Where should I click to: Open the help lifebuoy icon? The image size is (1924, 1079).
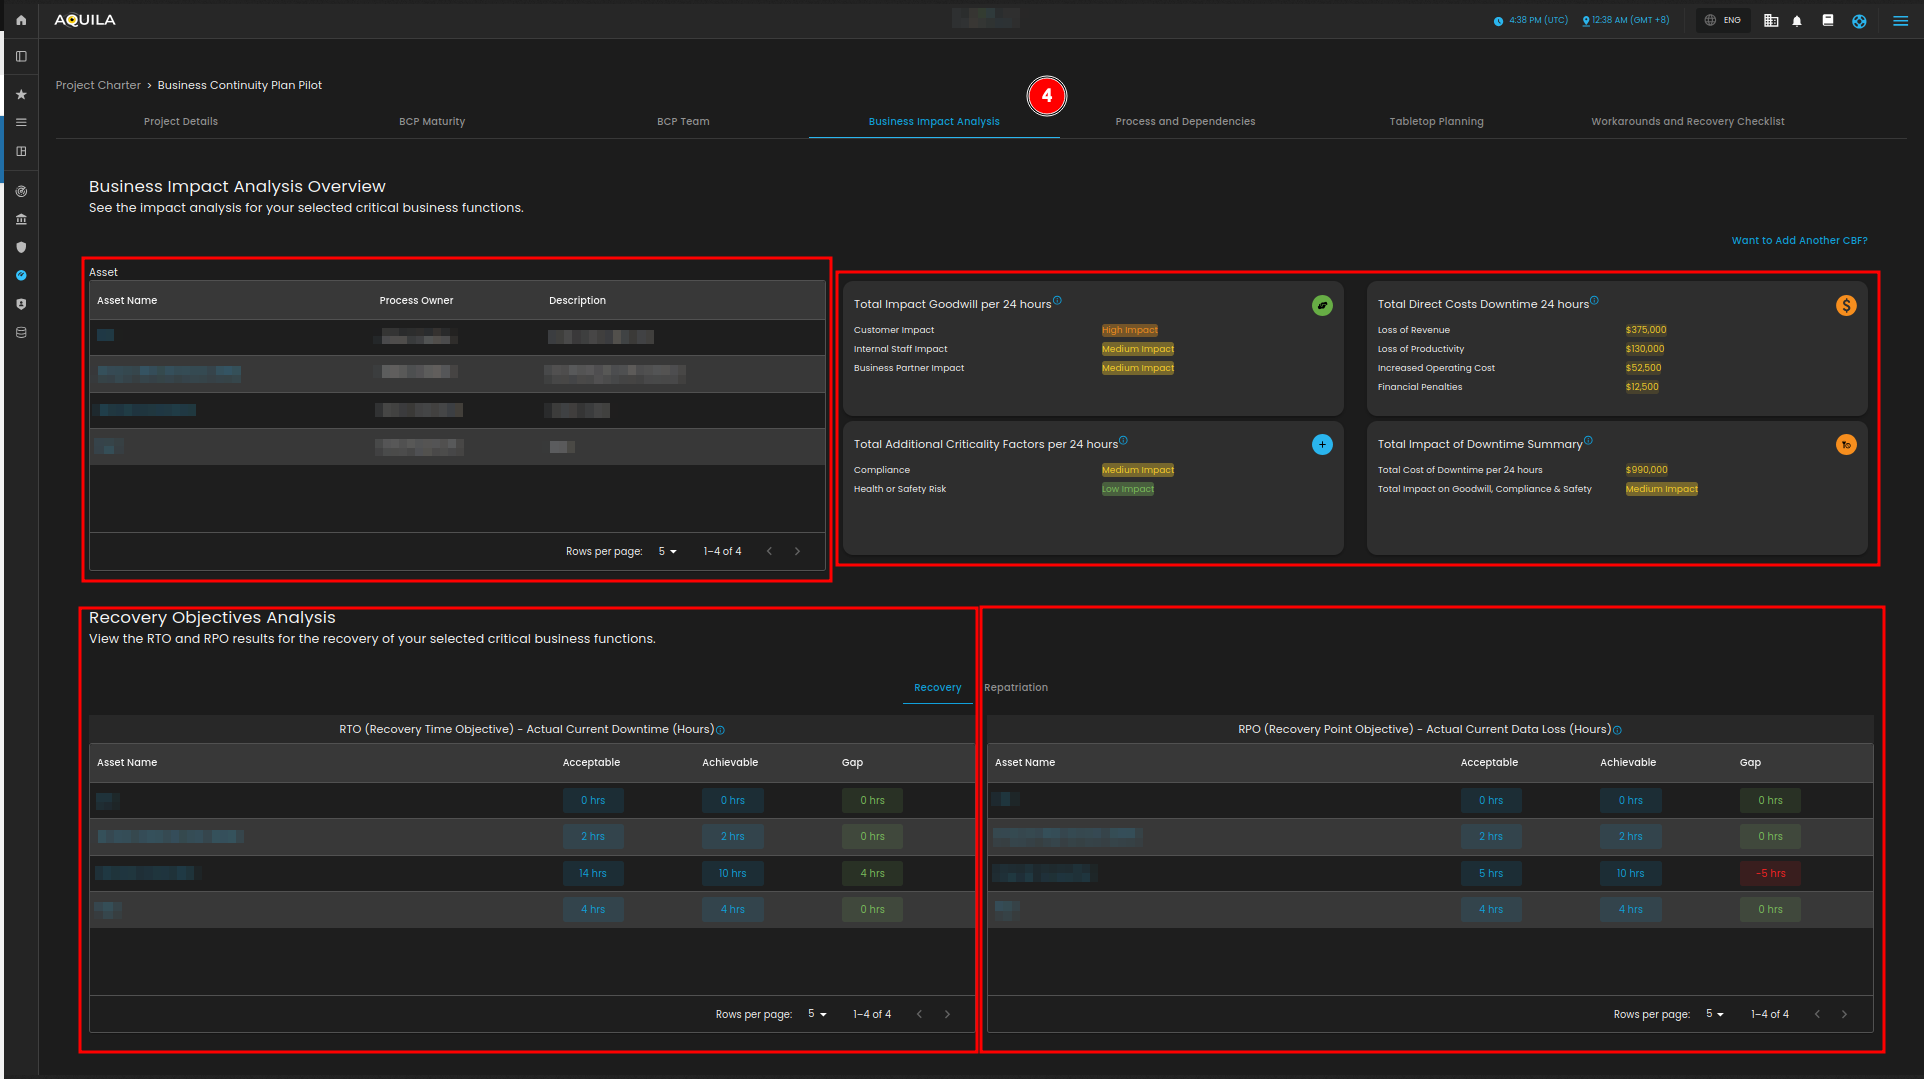[1859, 21]
